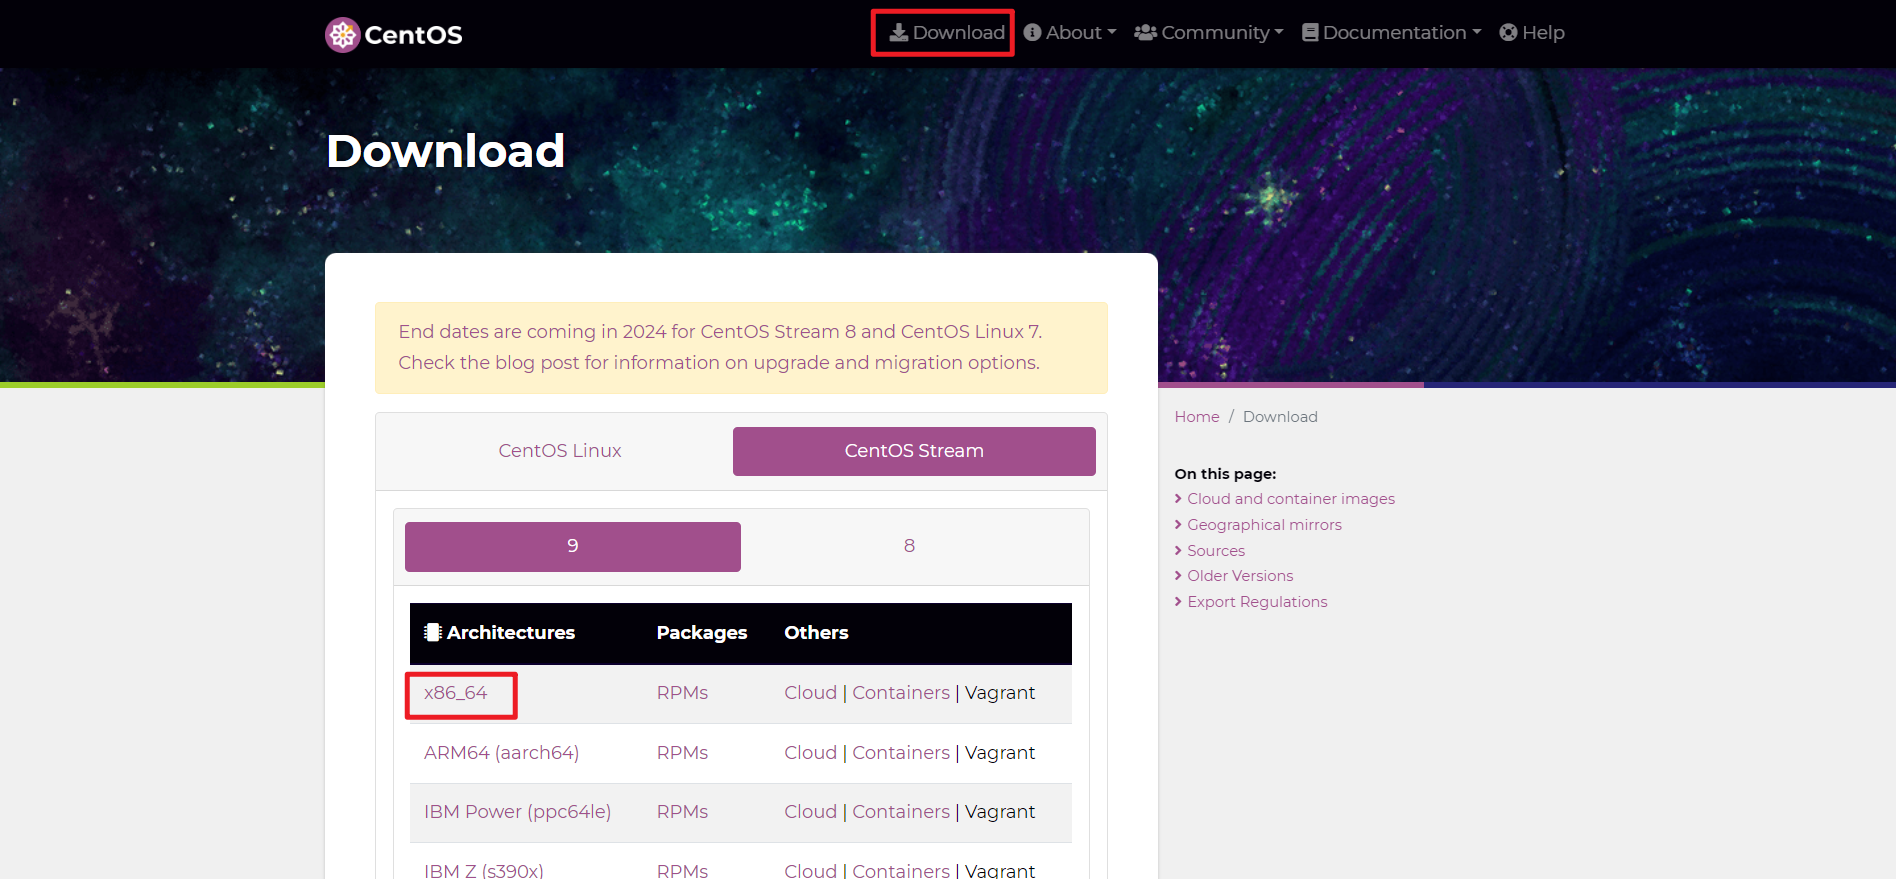Open Containers link in IBM Power row
Viewport: 1896px width, 879px height.
tap(901, 812)
